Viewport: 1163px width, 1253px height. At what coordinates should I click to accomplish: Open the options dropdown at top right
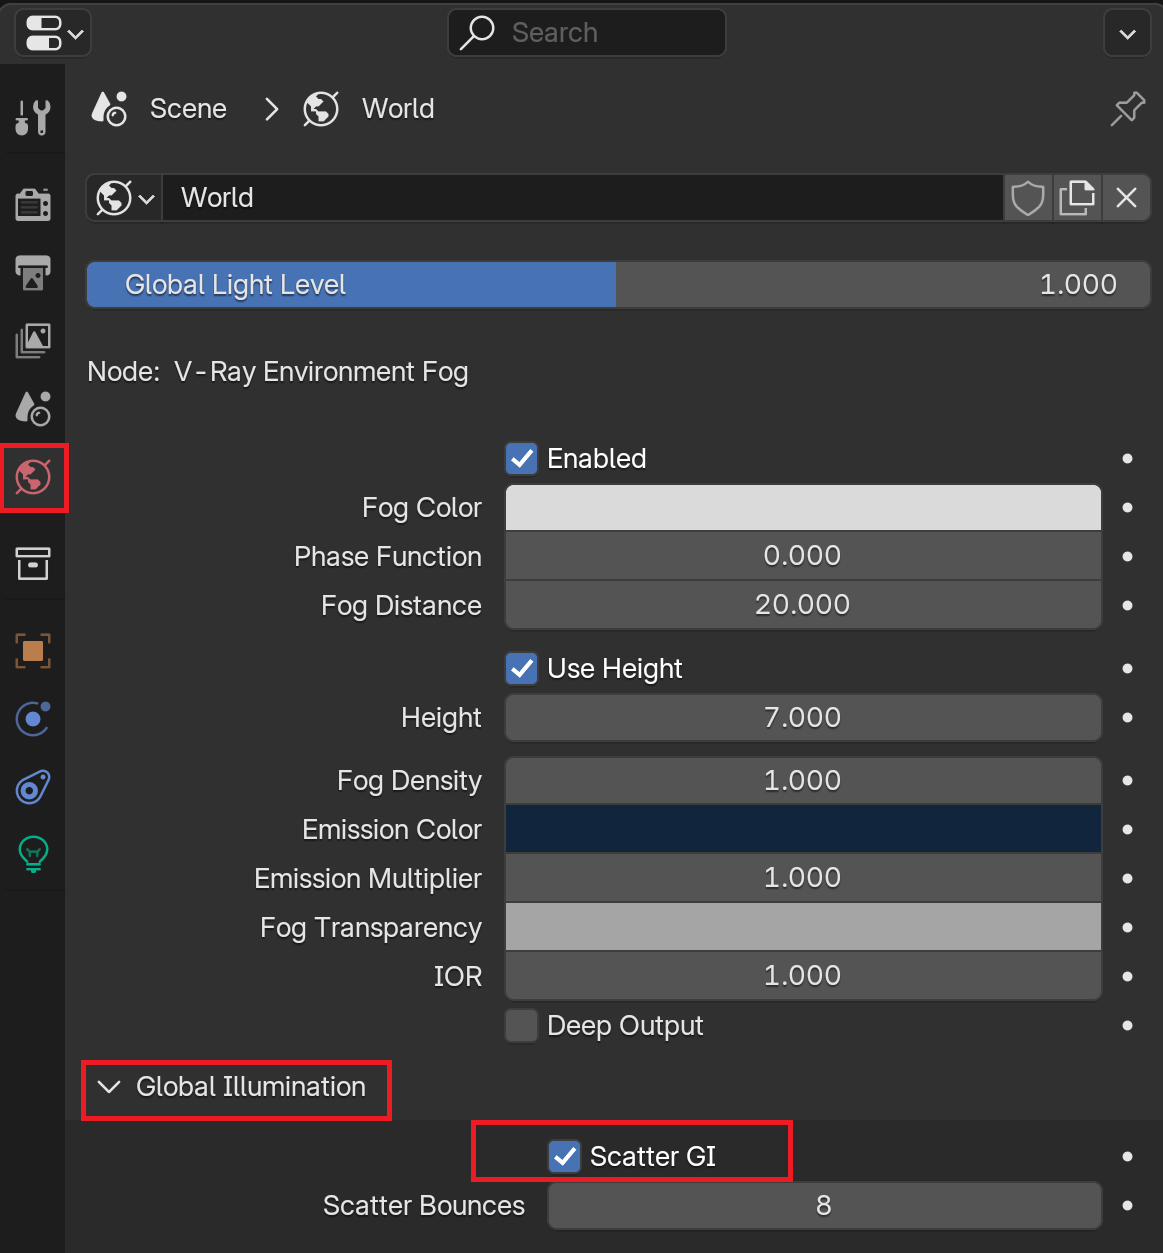(1127, 34)
